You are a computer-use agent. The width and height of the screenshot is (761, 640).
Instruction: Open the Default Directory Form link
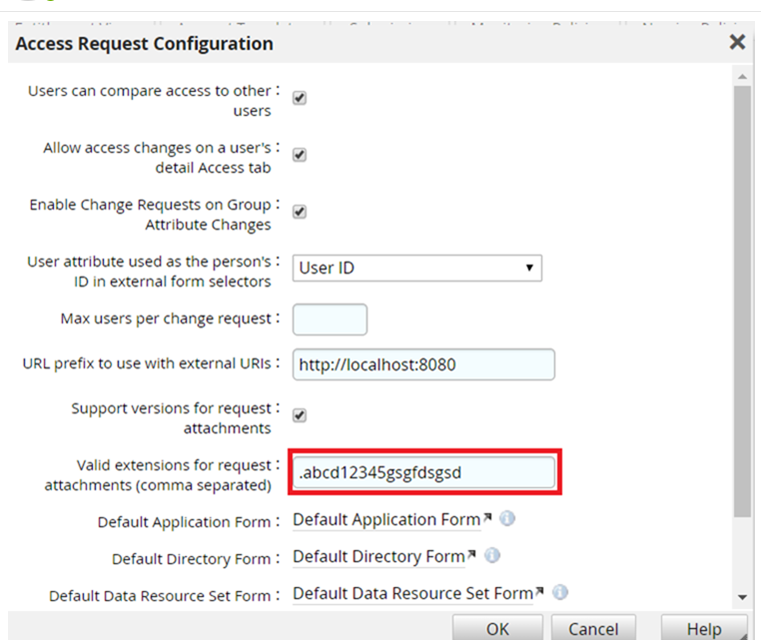pos(378,556)
